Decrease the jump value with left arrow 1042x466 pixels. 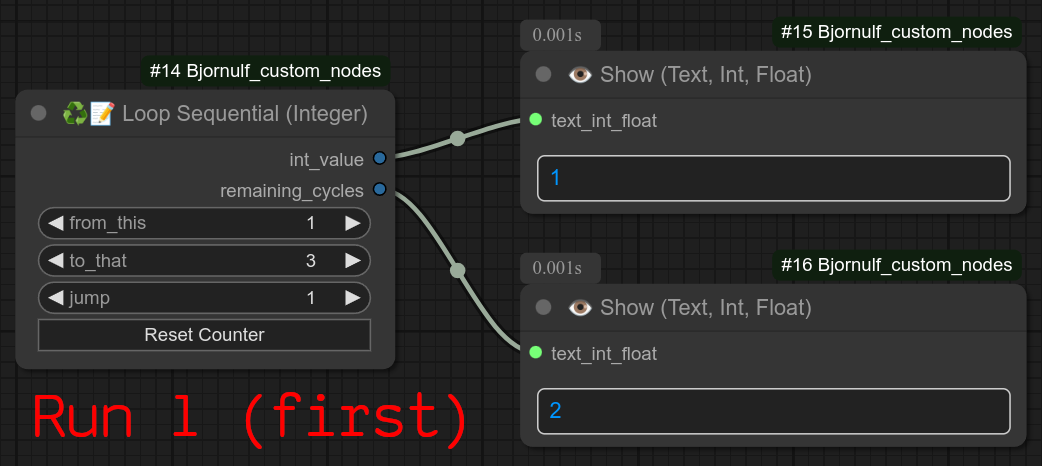click(x=55, y=298)
